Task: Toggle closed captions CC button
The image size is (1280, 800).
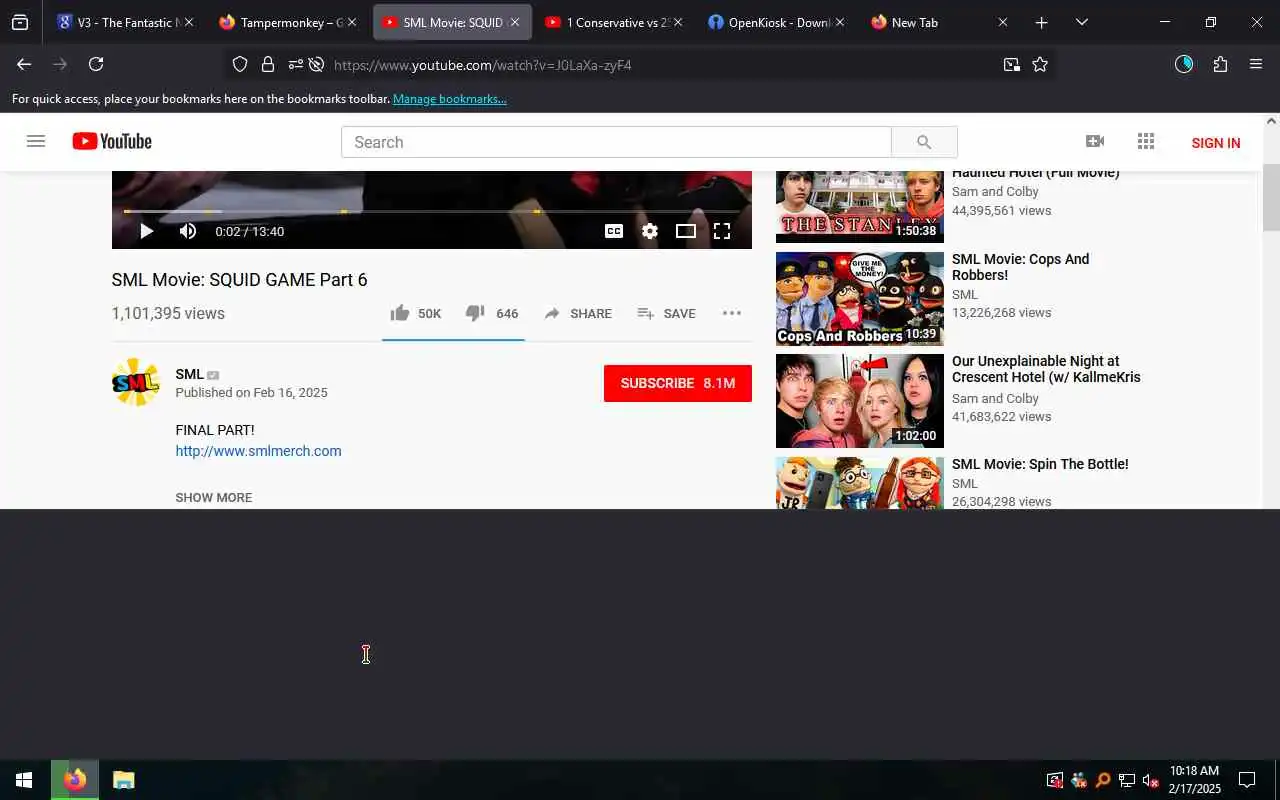Action: tap(614, 231)
